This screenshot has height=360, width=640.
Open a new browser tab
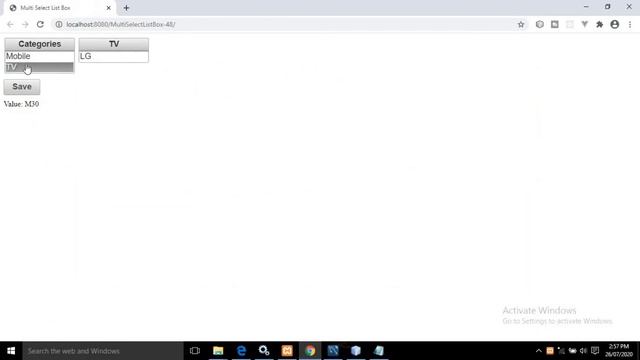126,8
